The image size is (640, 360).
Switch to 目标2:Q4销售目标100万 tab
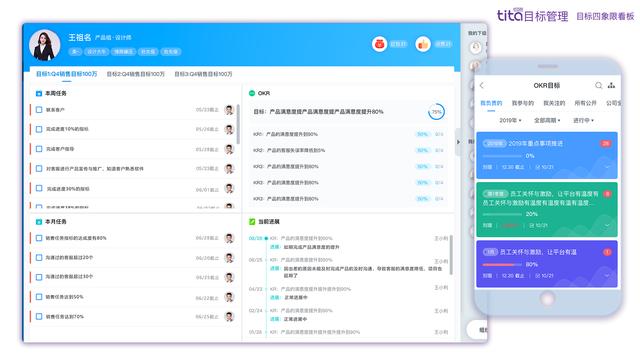136,74
